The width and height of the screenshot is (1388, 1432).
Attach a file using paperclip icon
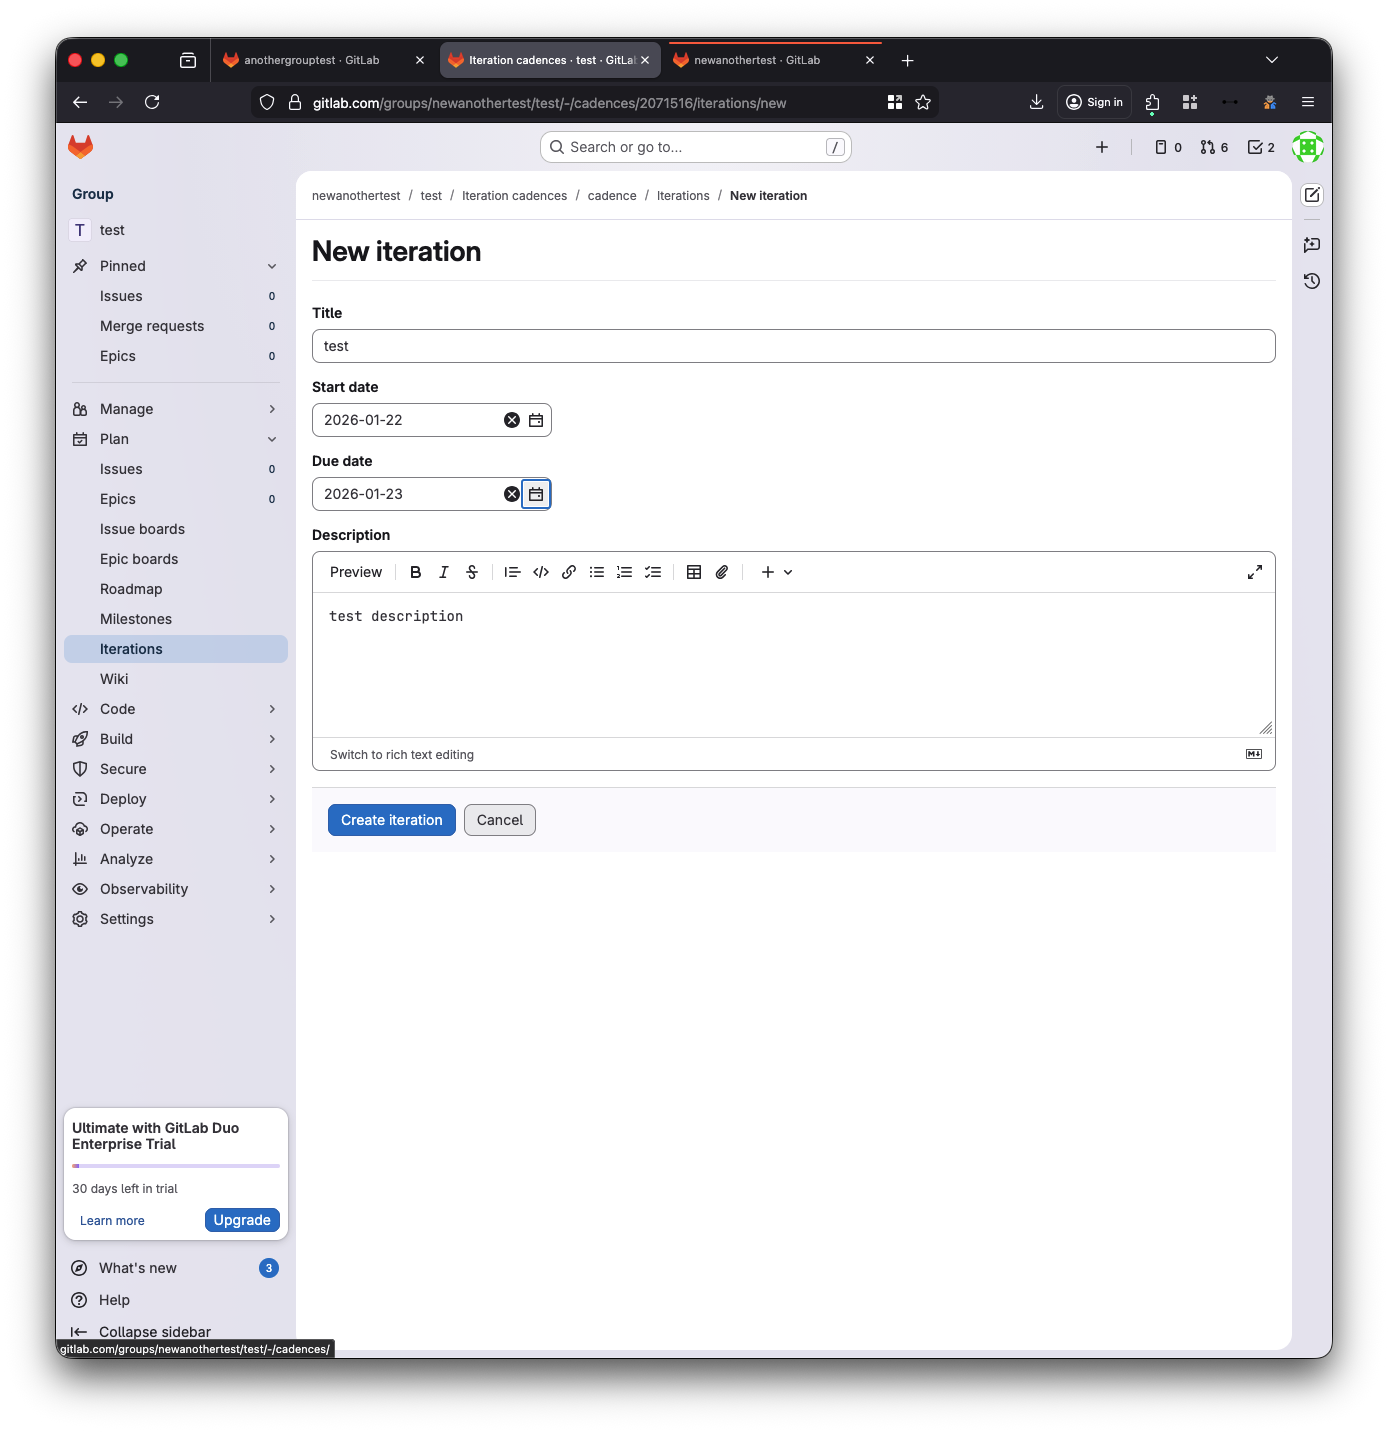tap(722, 572)
